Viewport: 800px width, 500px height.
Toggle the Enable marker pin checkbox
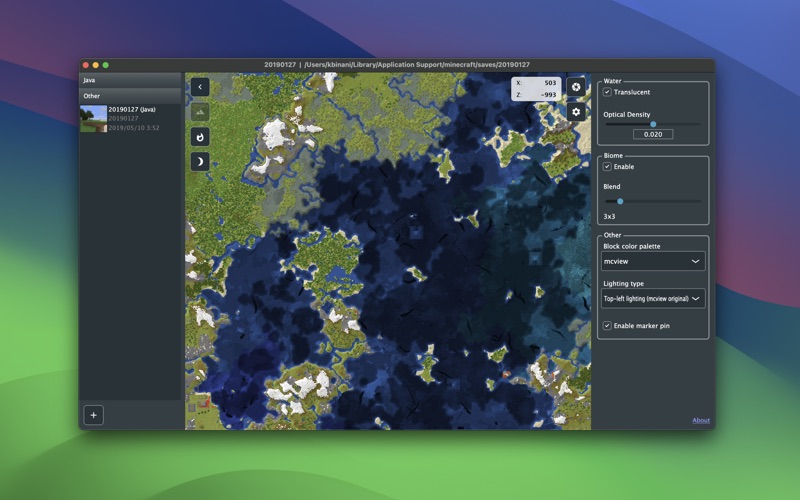(x=607, y=326)
